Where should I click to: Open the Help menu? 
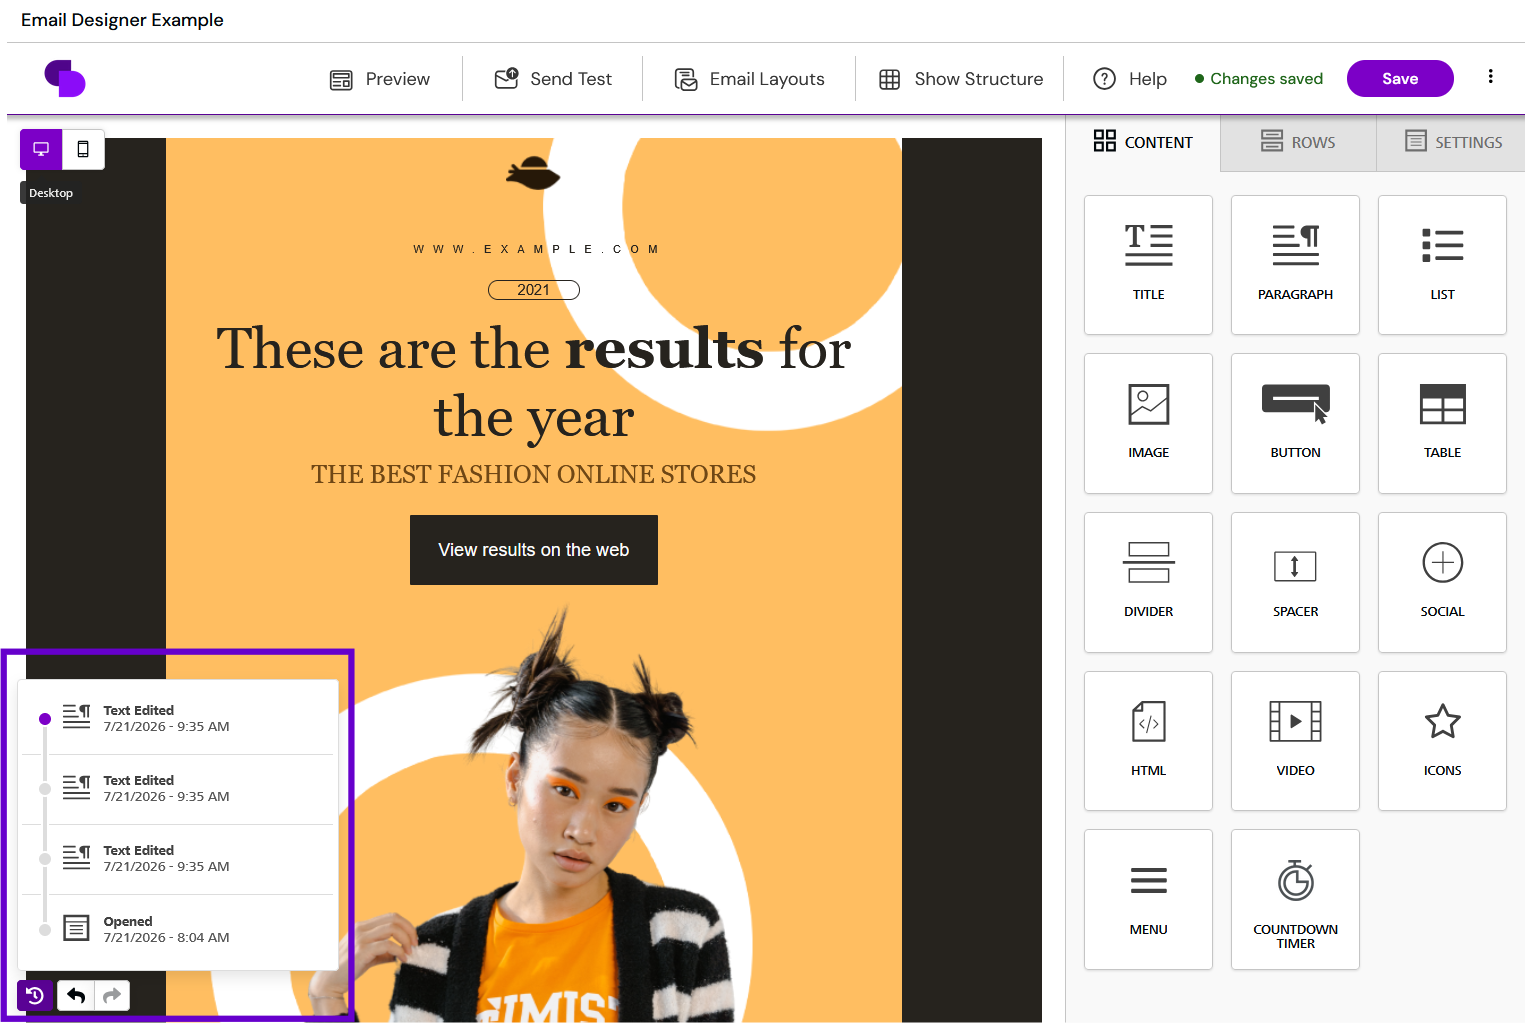[x=1130, y=79]
